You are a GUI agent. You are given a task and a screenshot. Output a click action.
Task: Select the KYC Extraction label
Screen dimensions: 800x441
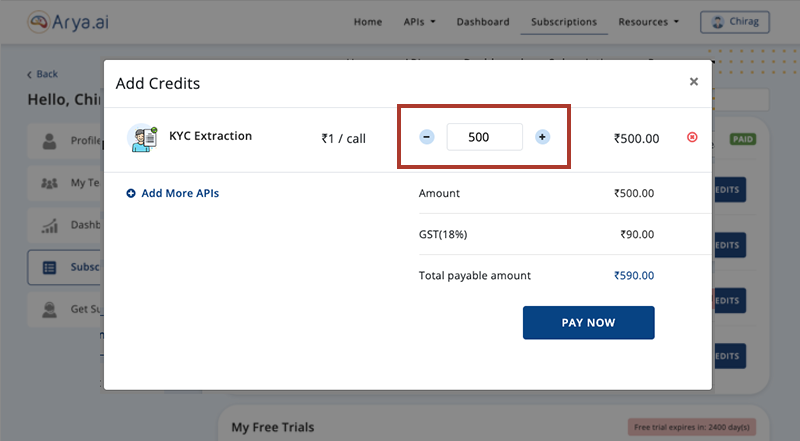pos(211,136)
